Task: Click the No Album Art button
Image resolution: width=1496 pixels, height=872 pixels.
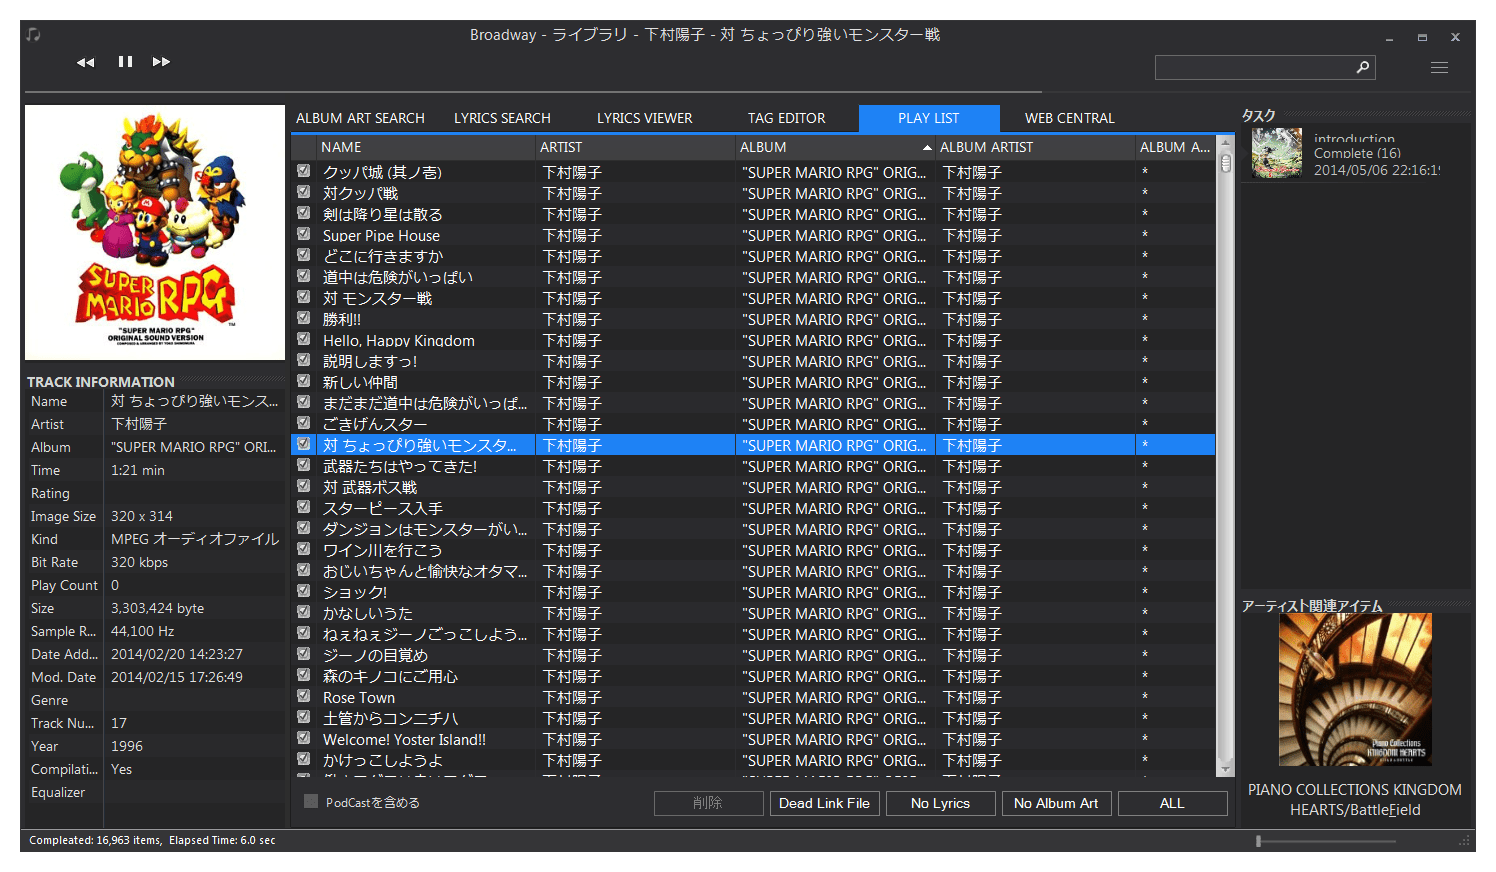Action: pyautogui.click(x=1056, y=803)
